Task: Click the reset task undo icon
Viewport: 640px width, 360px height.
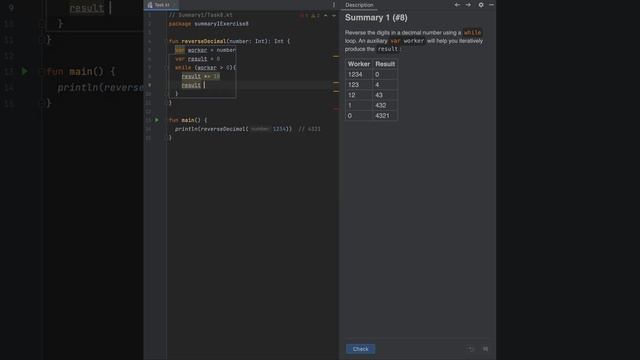Action: [x=471, y=349]
